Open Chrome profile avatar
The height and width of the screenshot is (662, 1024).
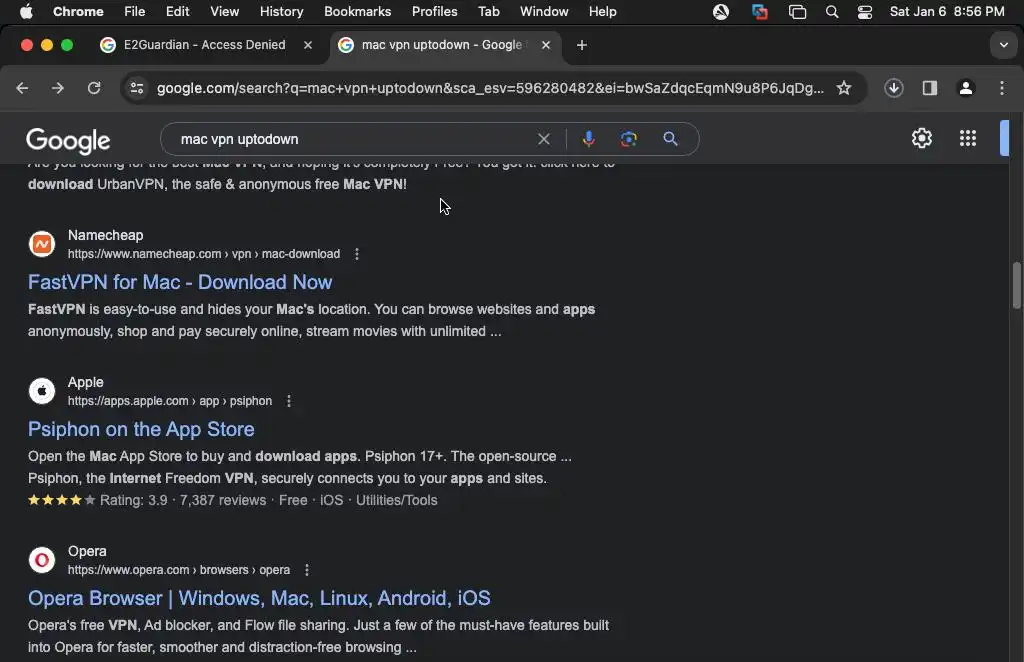click(x=966, y=88)
